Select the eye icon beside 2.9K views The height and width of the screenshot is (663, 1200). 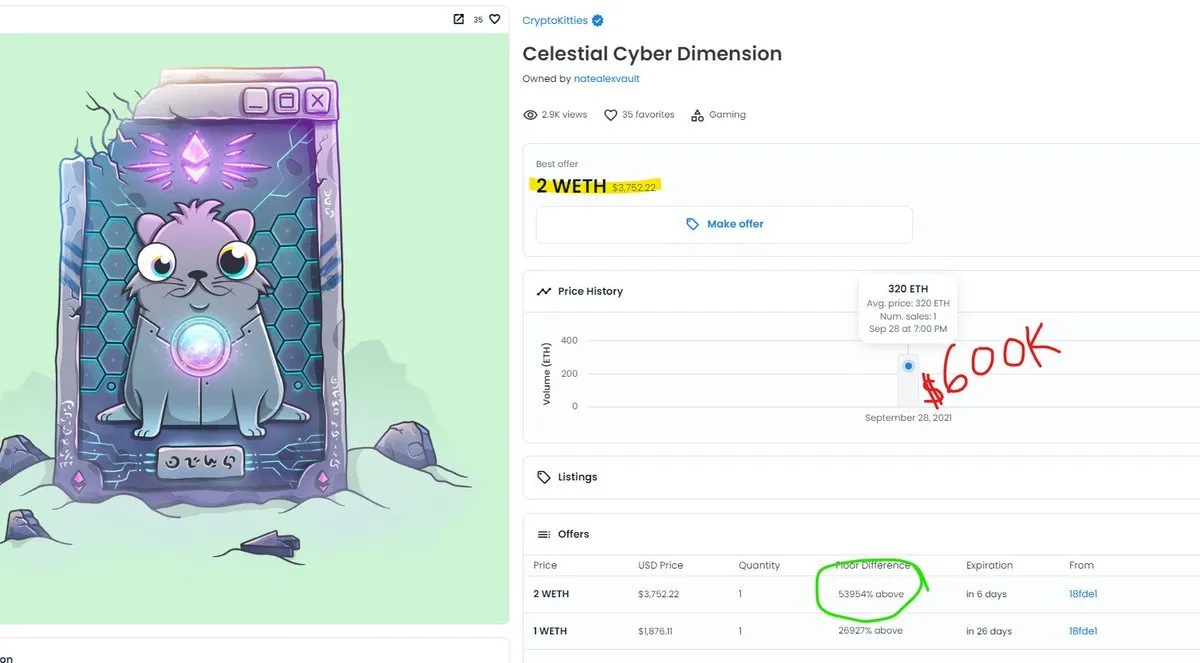530,114
